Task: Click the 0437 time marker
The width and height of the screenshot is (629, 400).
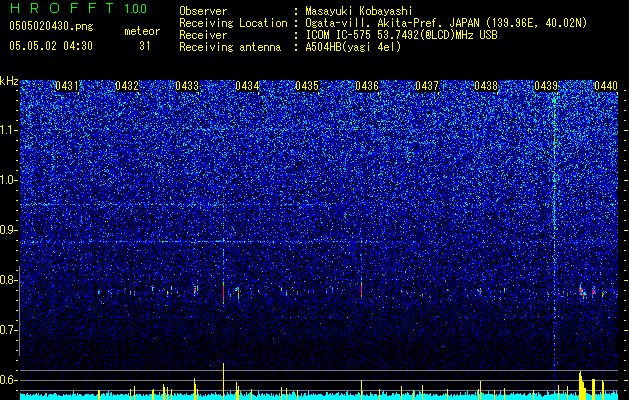Action: tap(427, 86)
